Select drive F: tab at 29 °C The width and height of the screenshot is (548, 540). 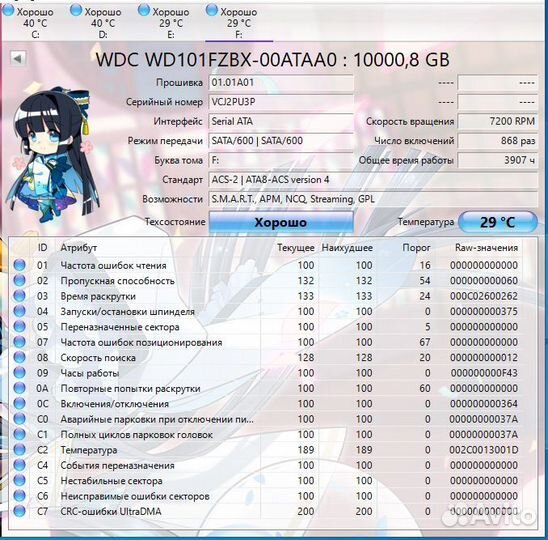239,22
